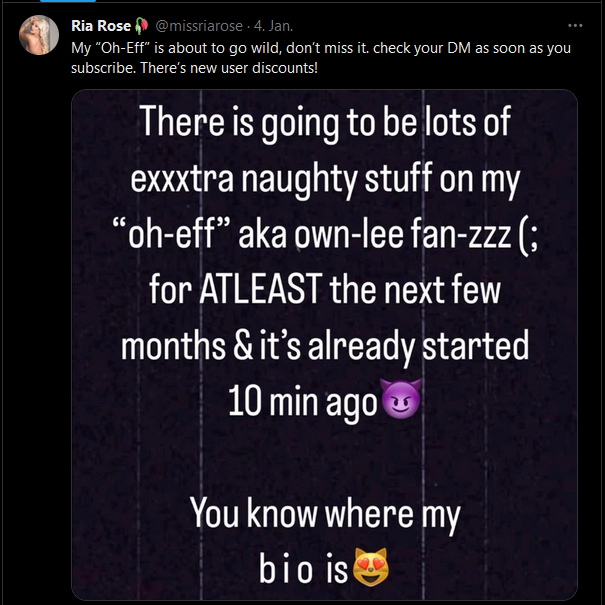This screenshot has width=605, height=605.
Task: Click Ria Rose's profile avatar picture
Action: (x=39, y=36)
